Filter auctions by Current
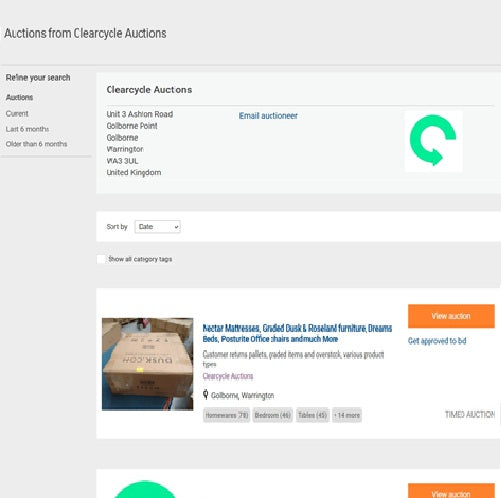The width and height of the screenshot is (501, 498). point(17,114)
